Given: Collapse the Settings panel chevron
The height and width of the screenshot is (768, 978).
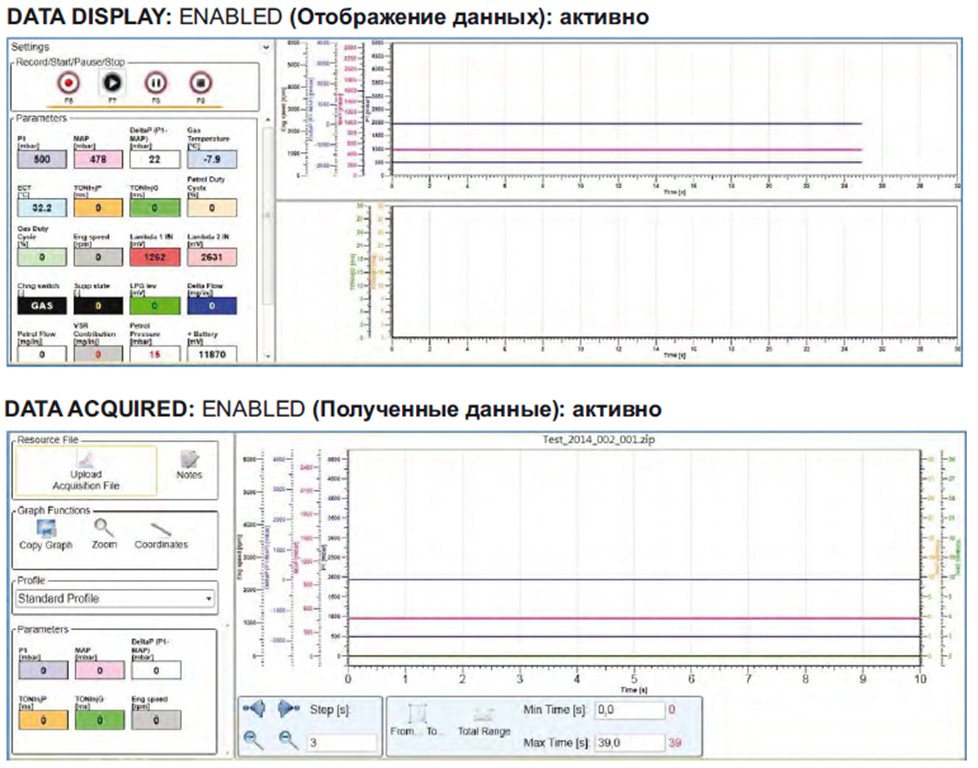Looking at the screenshot, I should pyautogui.click(x=265, y=46).
